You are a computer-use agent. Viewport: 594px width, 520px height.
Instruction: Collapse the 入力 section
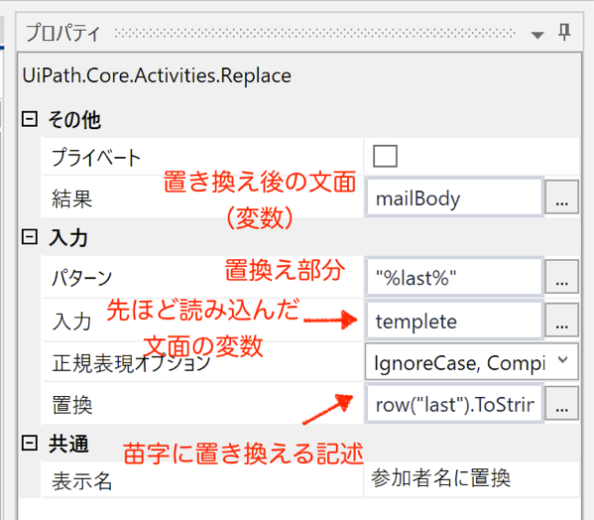tap(30, 237)
